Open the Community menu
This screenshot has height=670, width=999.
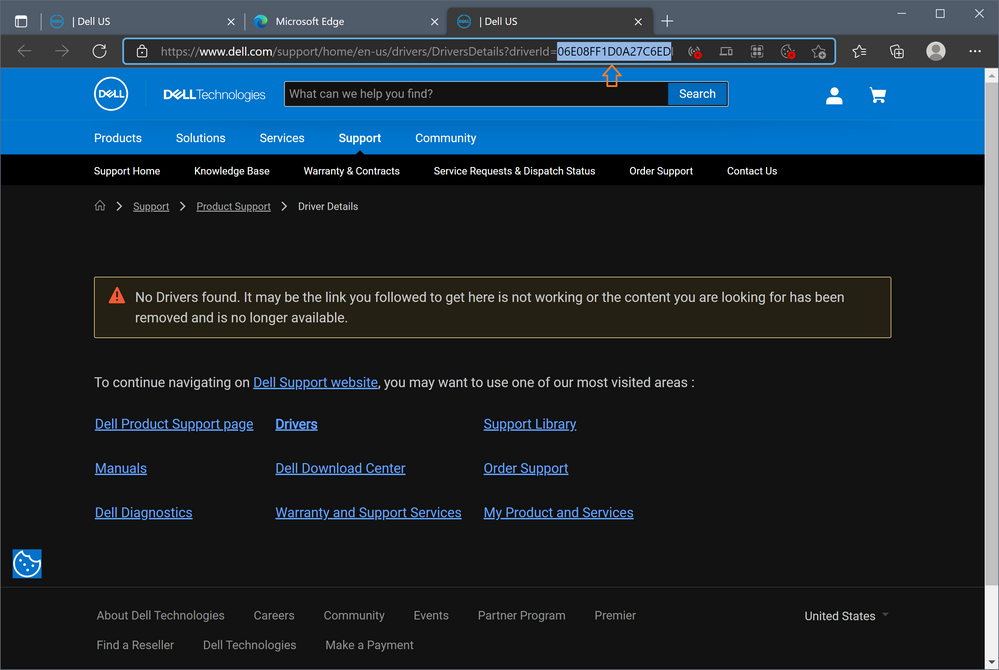point(445,138)
